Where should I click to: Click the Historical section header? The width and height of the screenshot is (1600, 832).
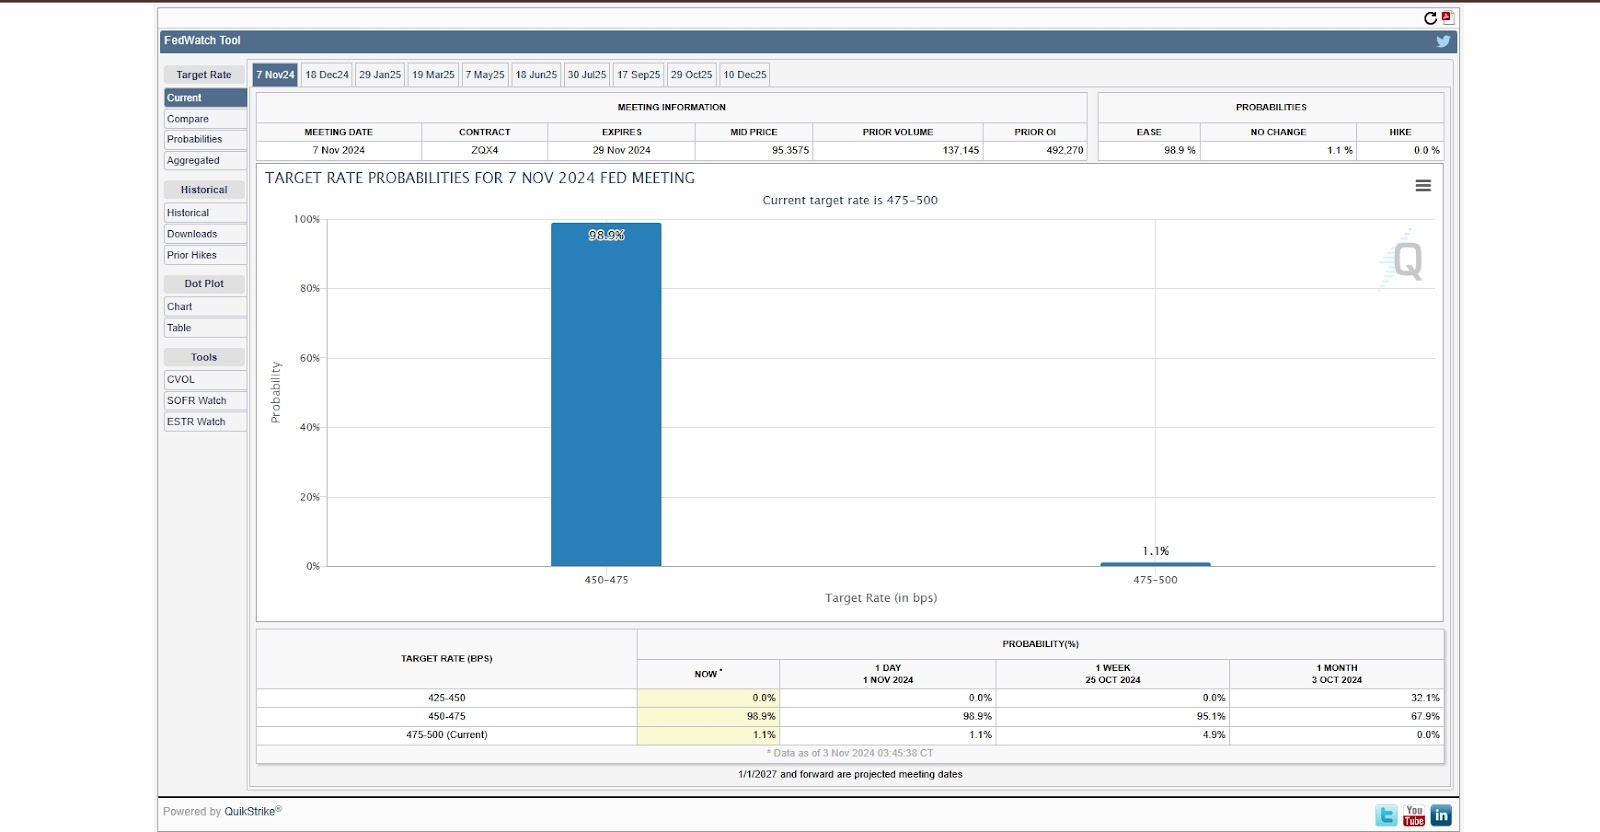click(x=204, y=190)
